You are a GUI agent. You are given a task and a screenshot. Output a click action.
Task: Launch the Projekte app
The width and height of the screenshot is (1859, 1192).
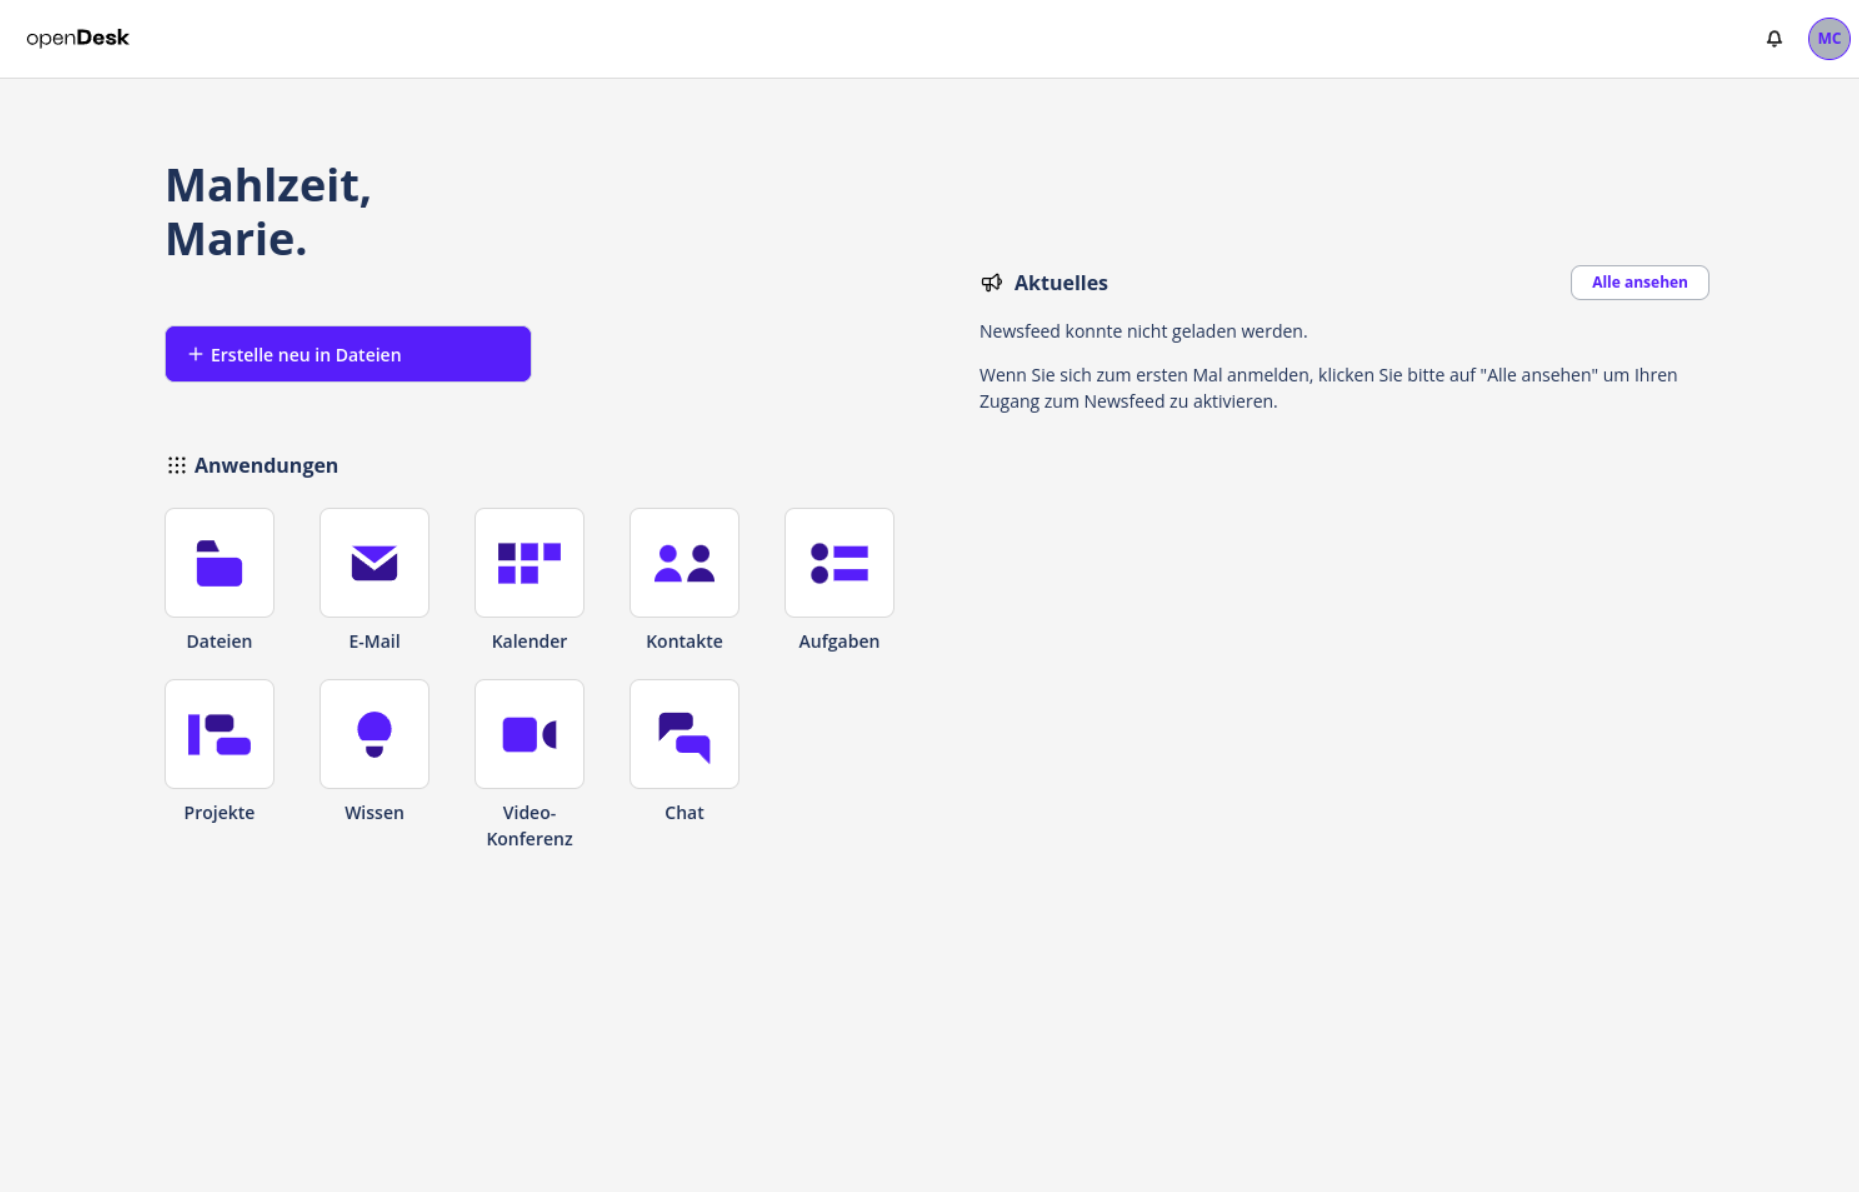219,734
